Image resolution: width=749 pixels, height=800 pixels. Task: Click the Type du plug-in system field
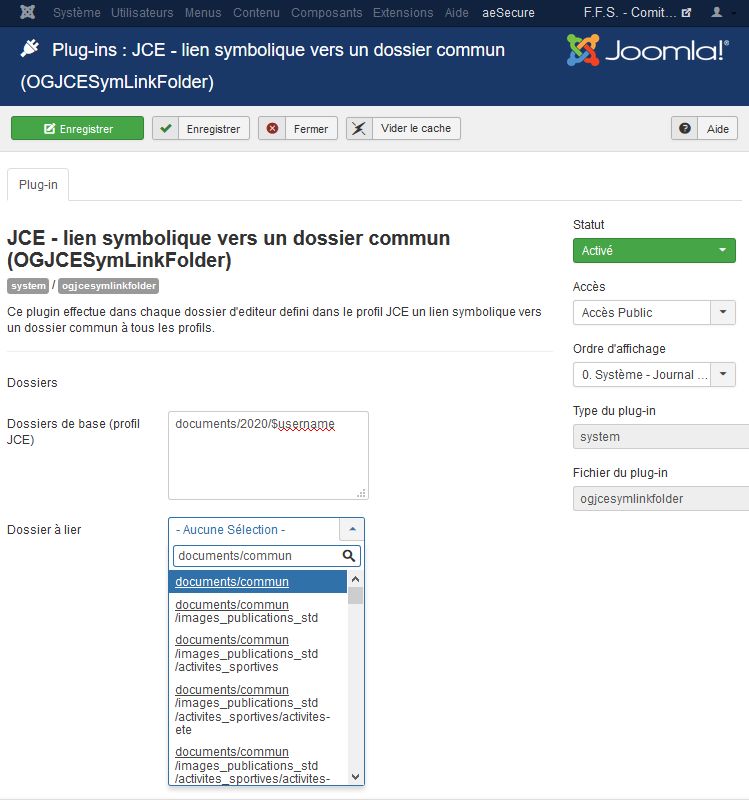[661, 437]
